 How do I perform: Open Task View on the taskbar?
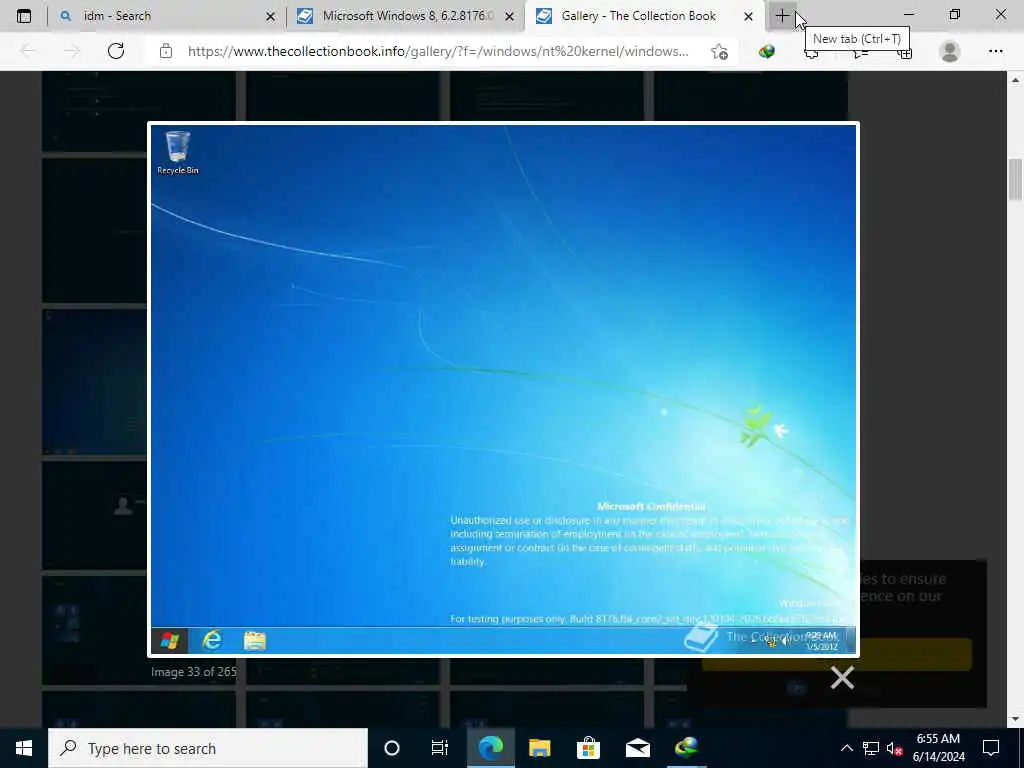click(x=440, y=748)
